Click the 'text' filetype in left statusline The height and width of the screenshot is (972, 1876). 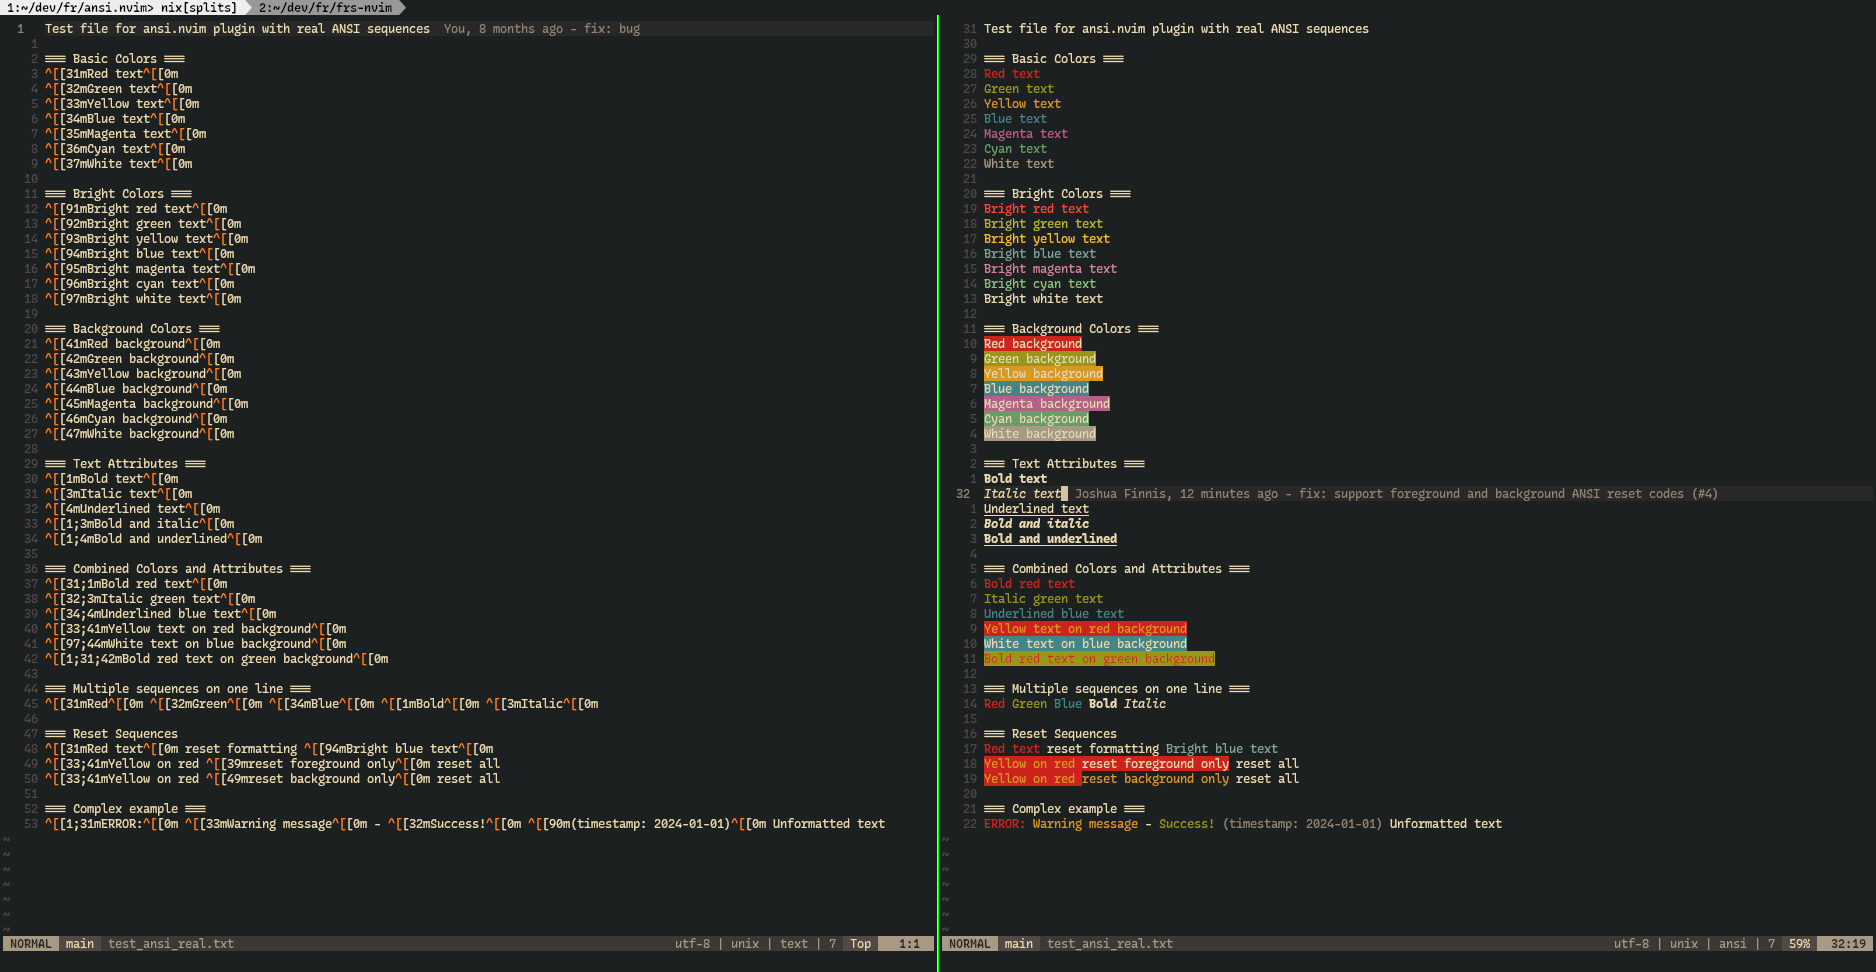pyautogui.click(x=794, y=944)
